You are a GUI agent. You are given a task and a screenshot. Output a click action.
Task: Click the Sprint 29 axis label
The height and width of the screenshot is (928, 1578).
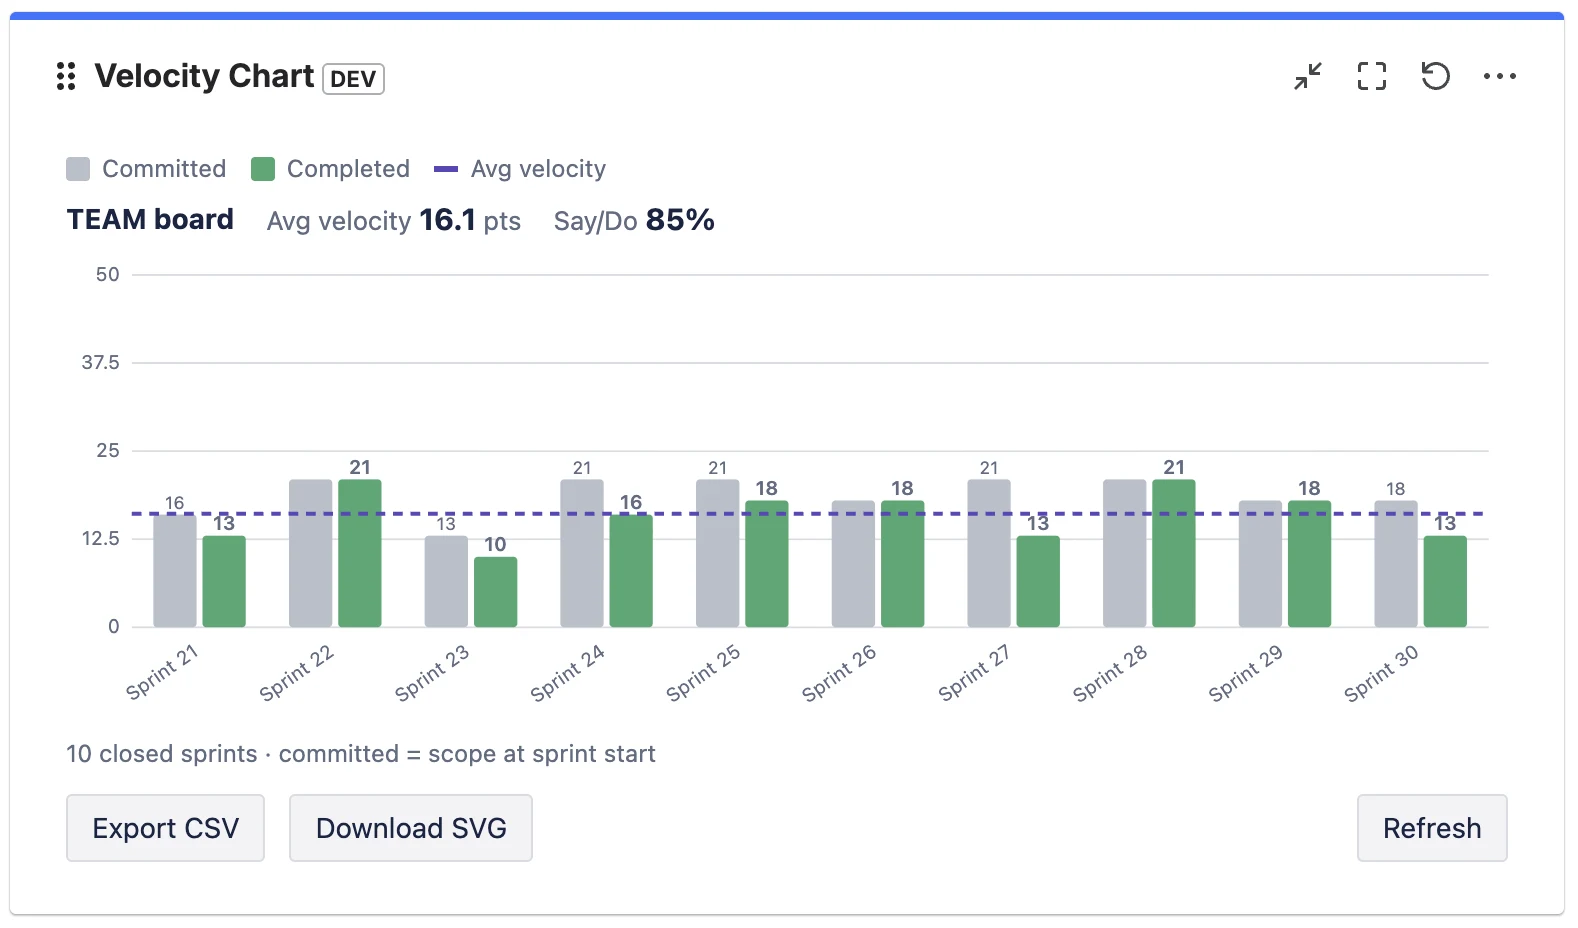pyautogui.click(x=1245, y=672)
